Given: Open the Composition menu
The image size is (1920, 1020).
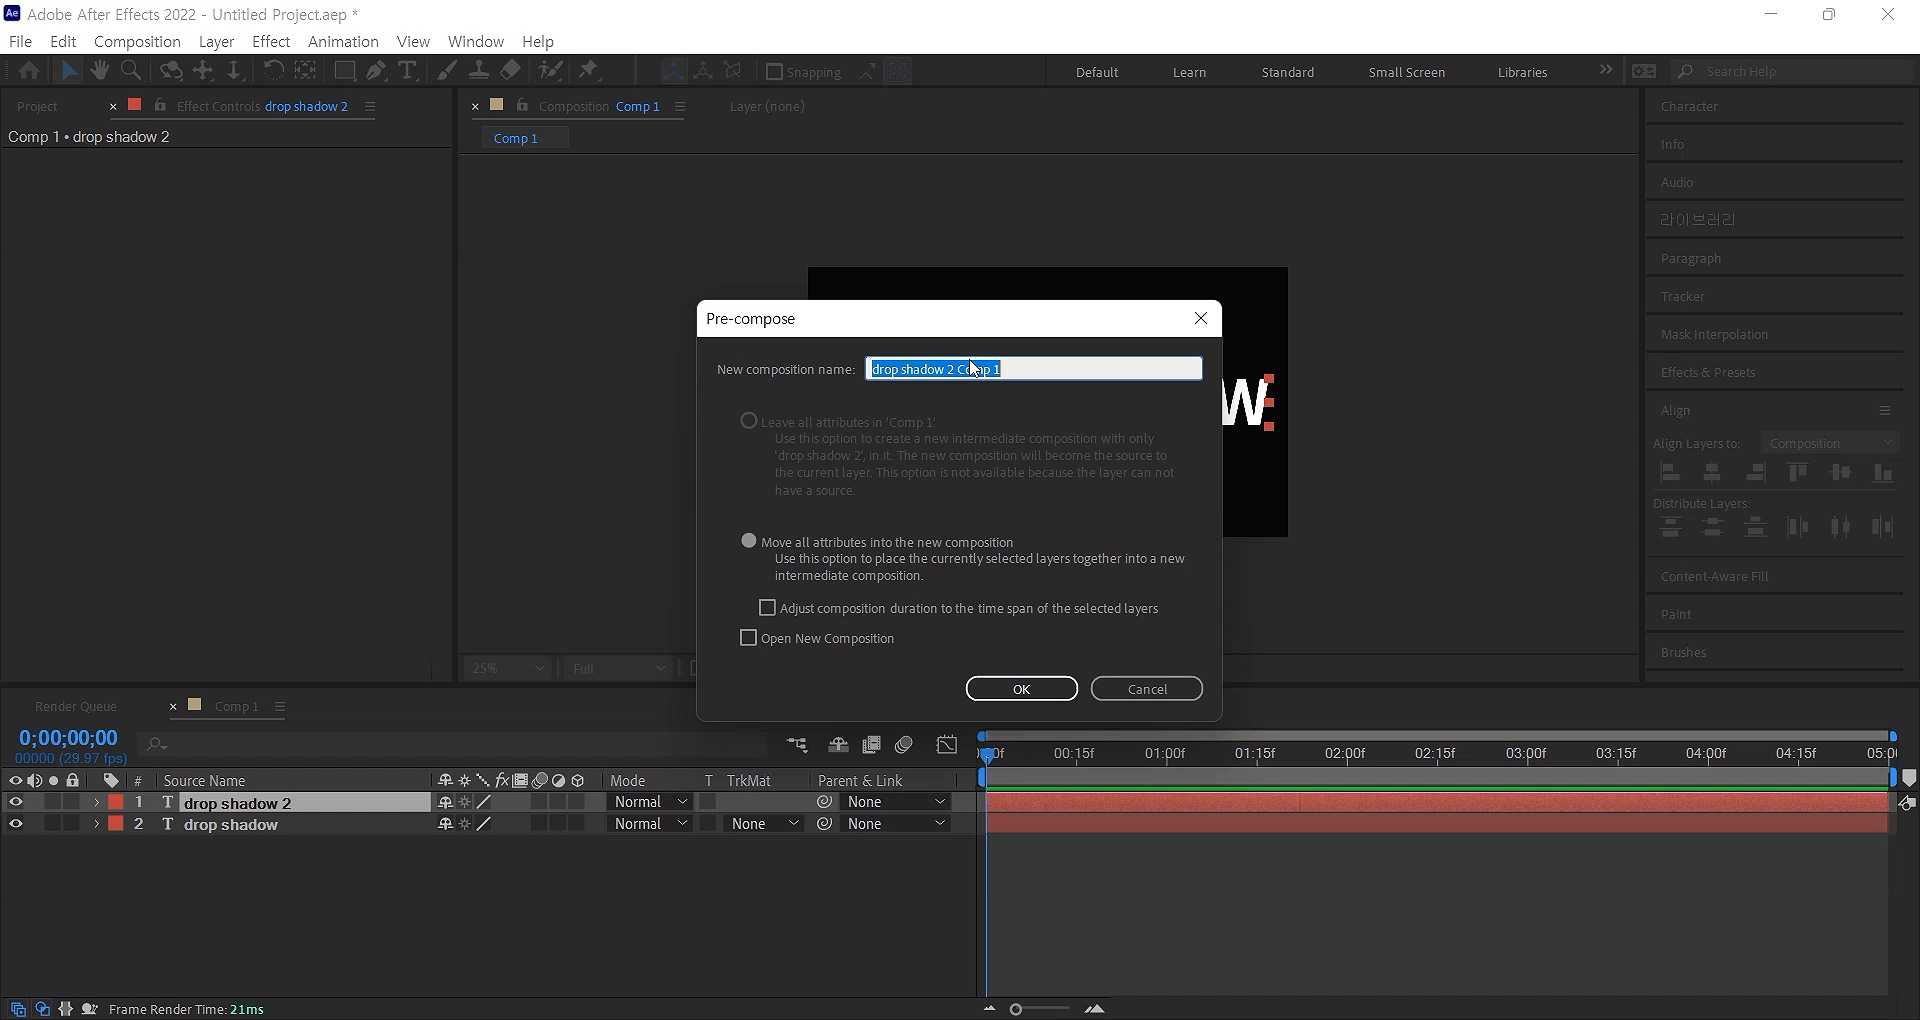Looking at the screenshot, I should pos(137,41).
